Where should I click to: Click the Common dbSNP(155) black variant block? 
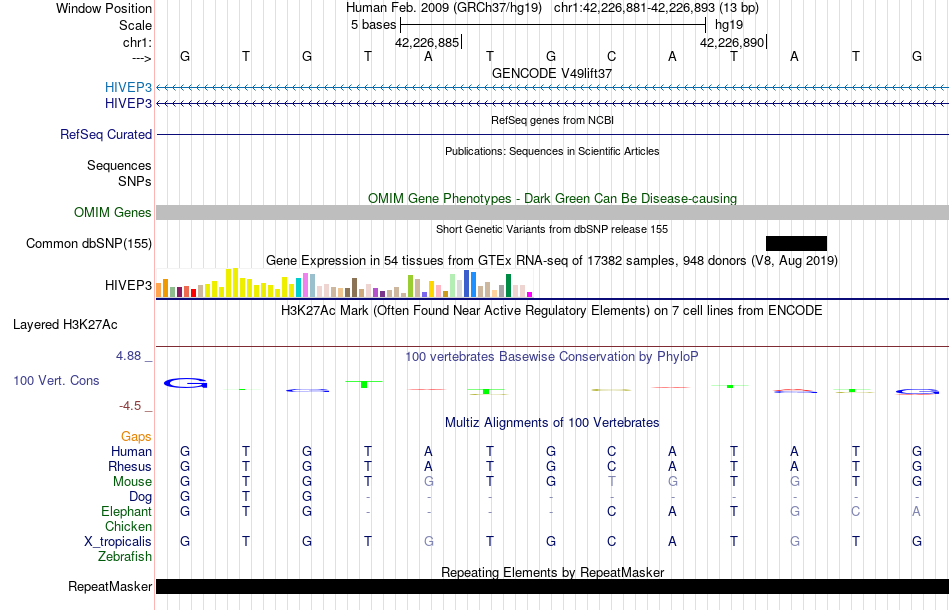(x=796, y=244)
